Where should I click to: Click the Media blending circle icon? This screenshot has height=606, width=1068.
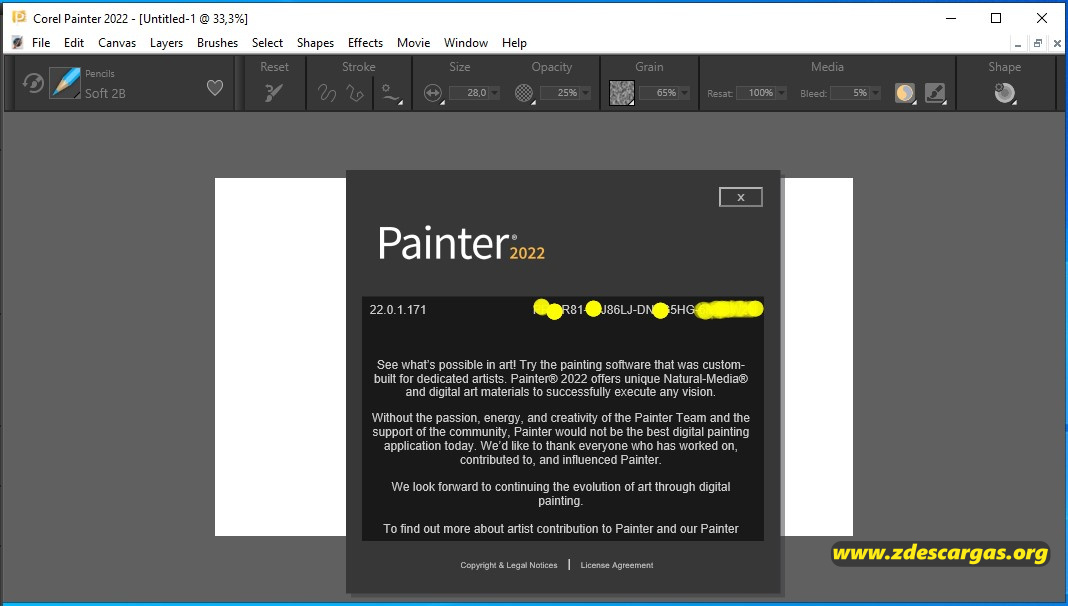905,93
